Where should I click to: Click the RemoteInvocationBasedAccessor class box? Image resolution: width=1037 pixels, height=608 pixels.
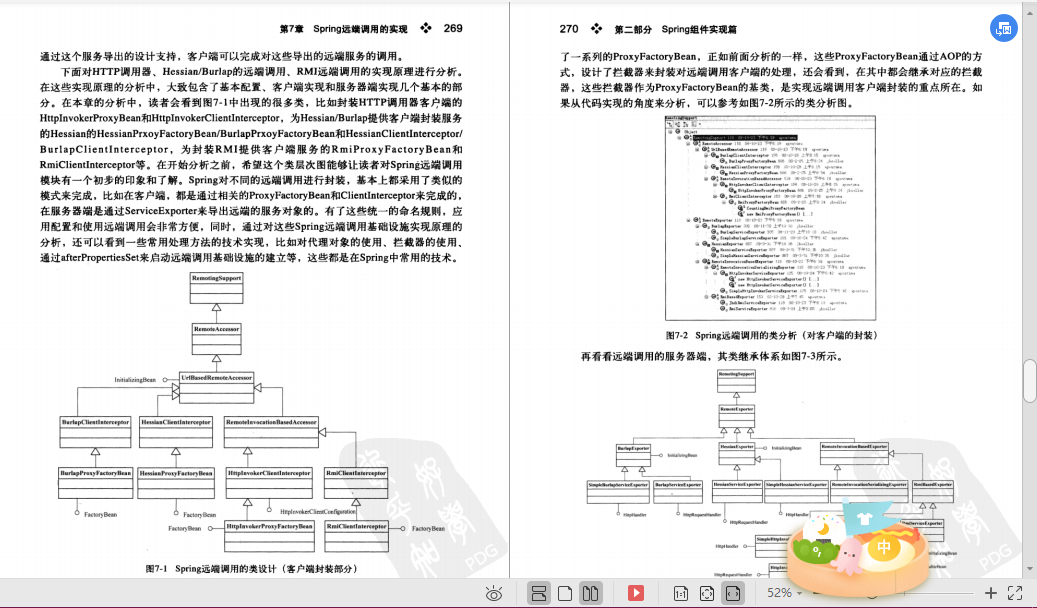click(x=271, y=432)
